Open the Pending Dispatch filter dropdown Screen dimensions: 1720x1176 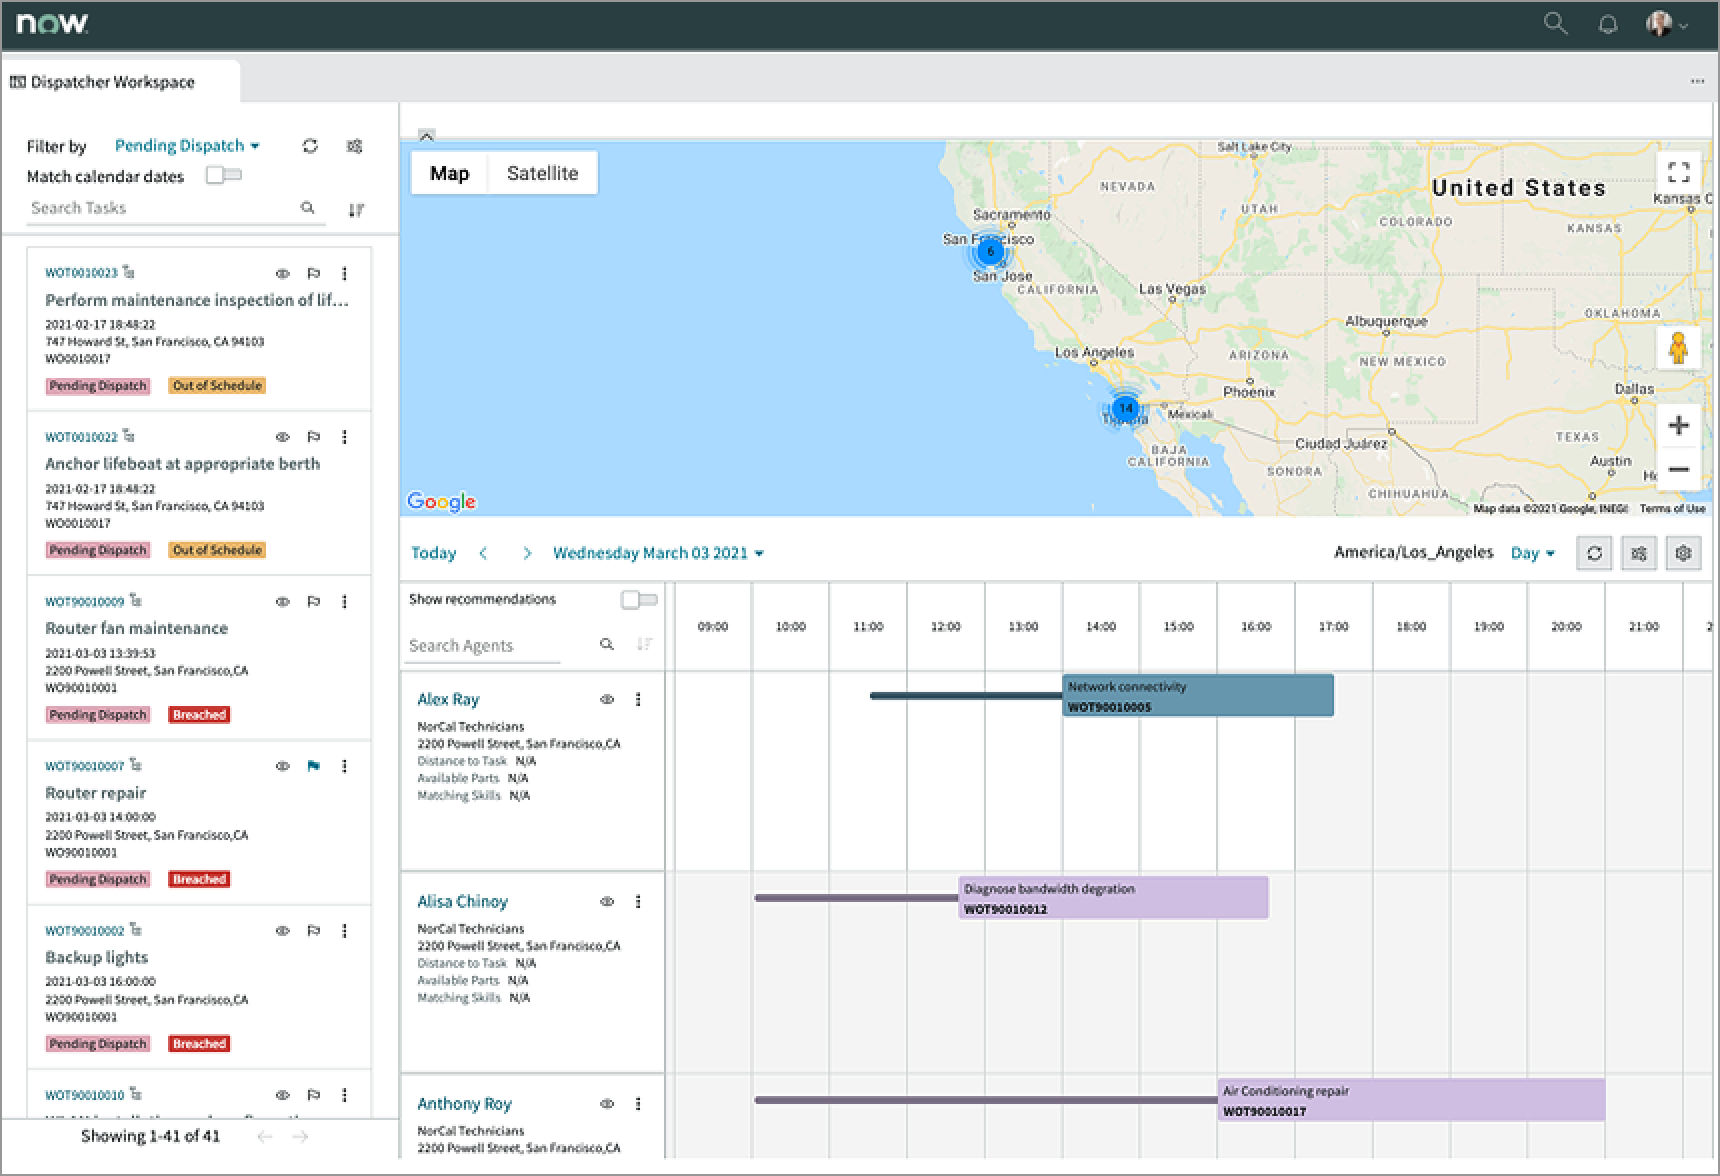pos(186,145)
